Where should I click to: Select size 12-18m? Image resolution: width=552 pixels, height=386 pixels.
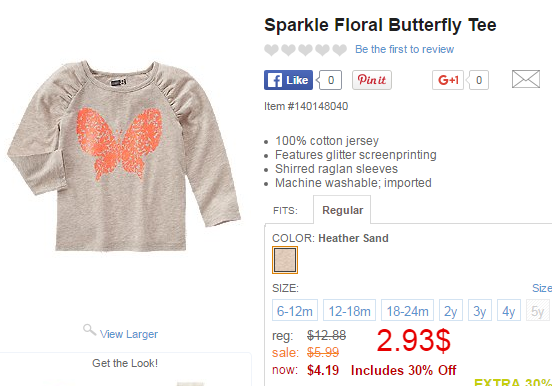pyautogui.click(x=349, y=310)
